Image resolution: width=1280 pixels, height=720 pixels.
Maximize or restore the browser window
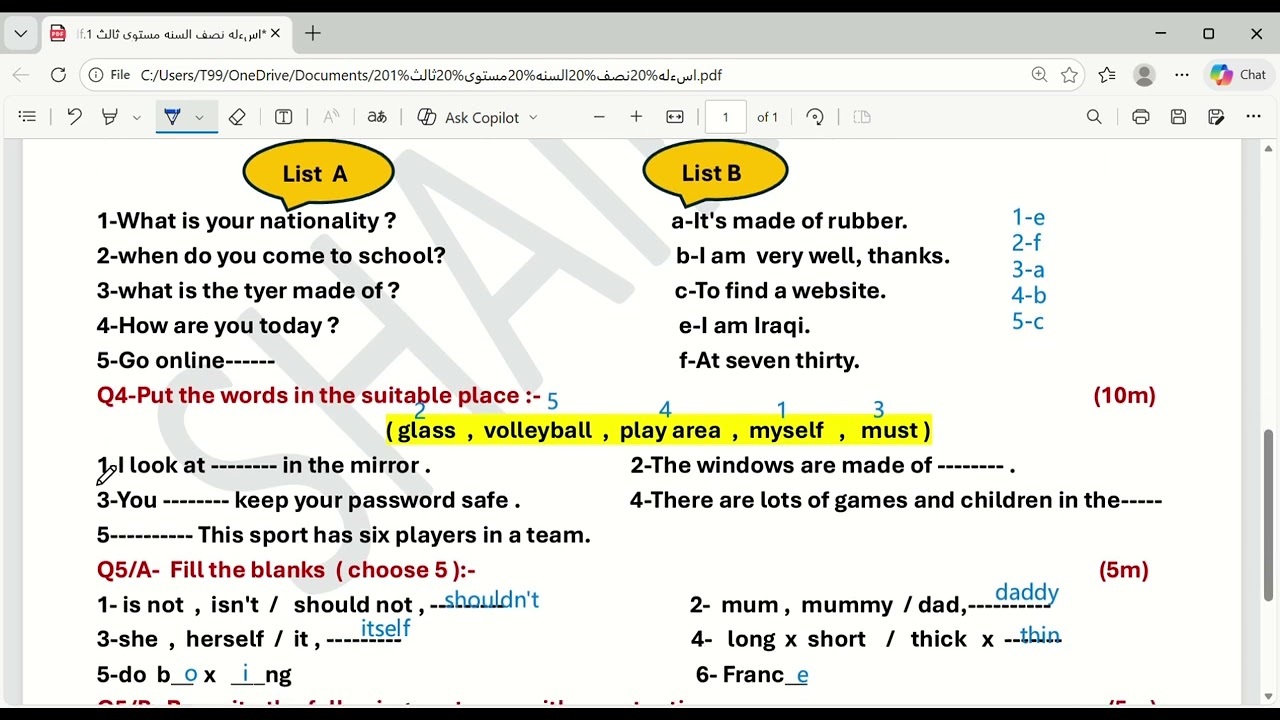(x=1208, y=34)
